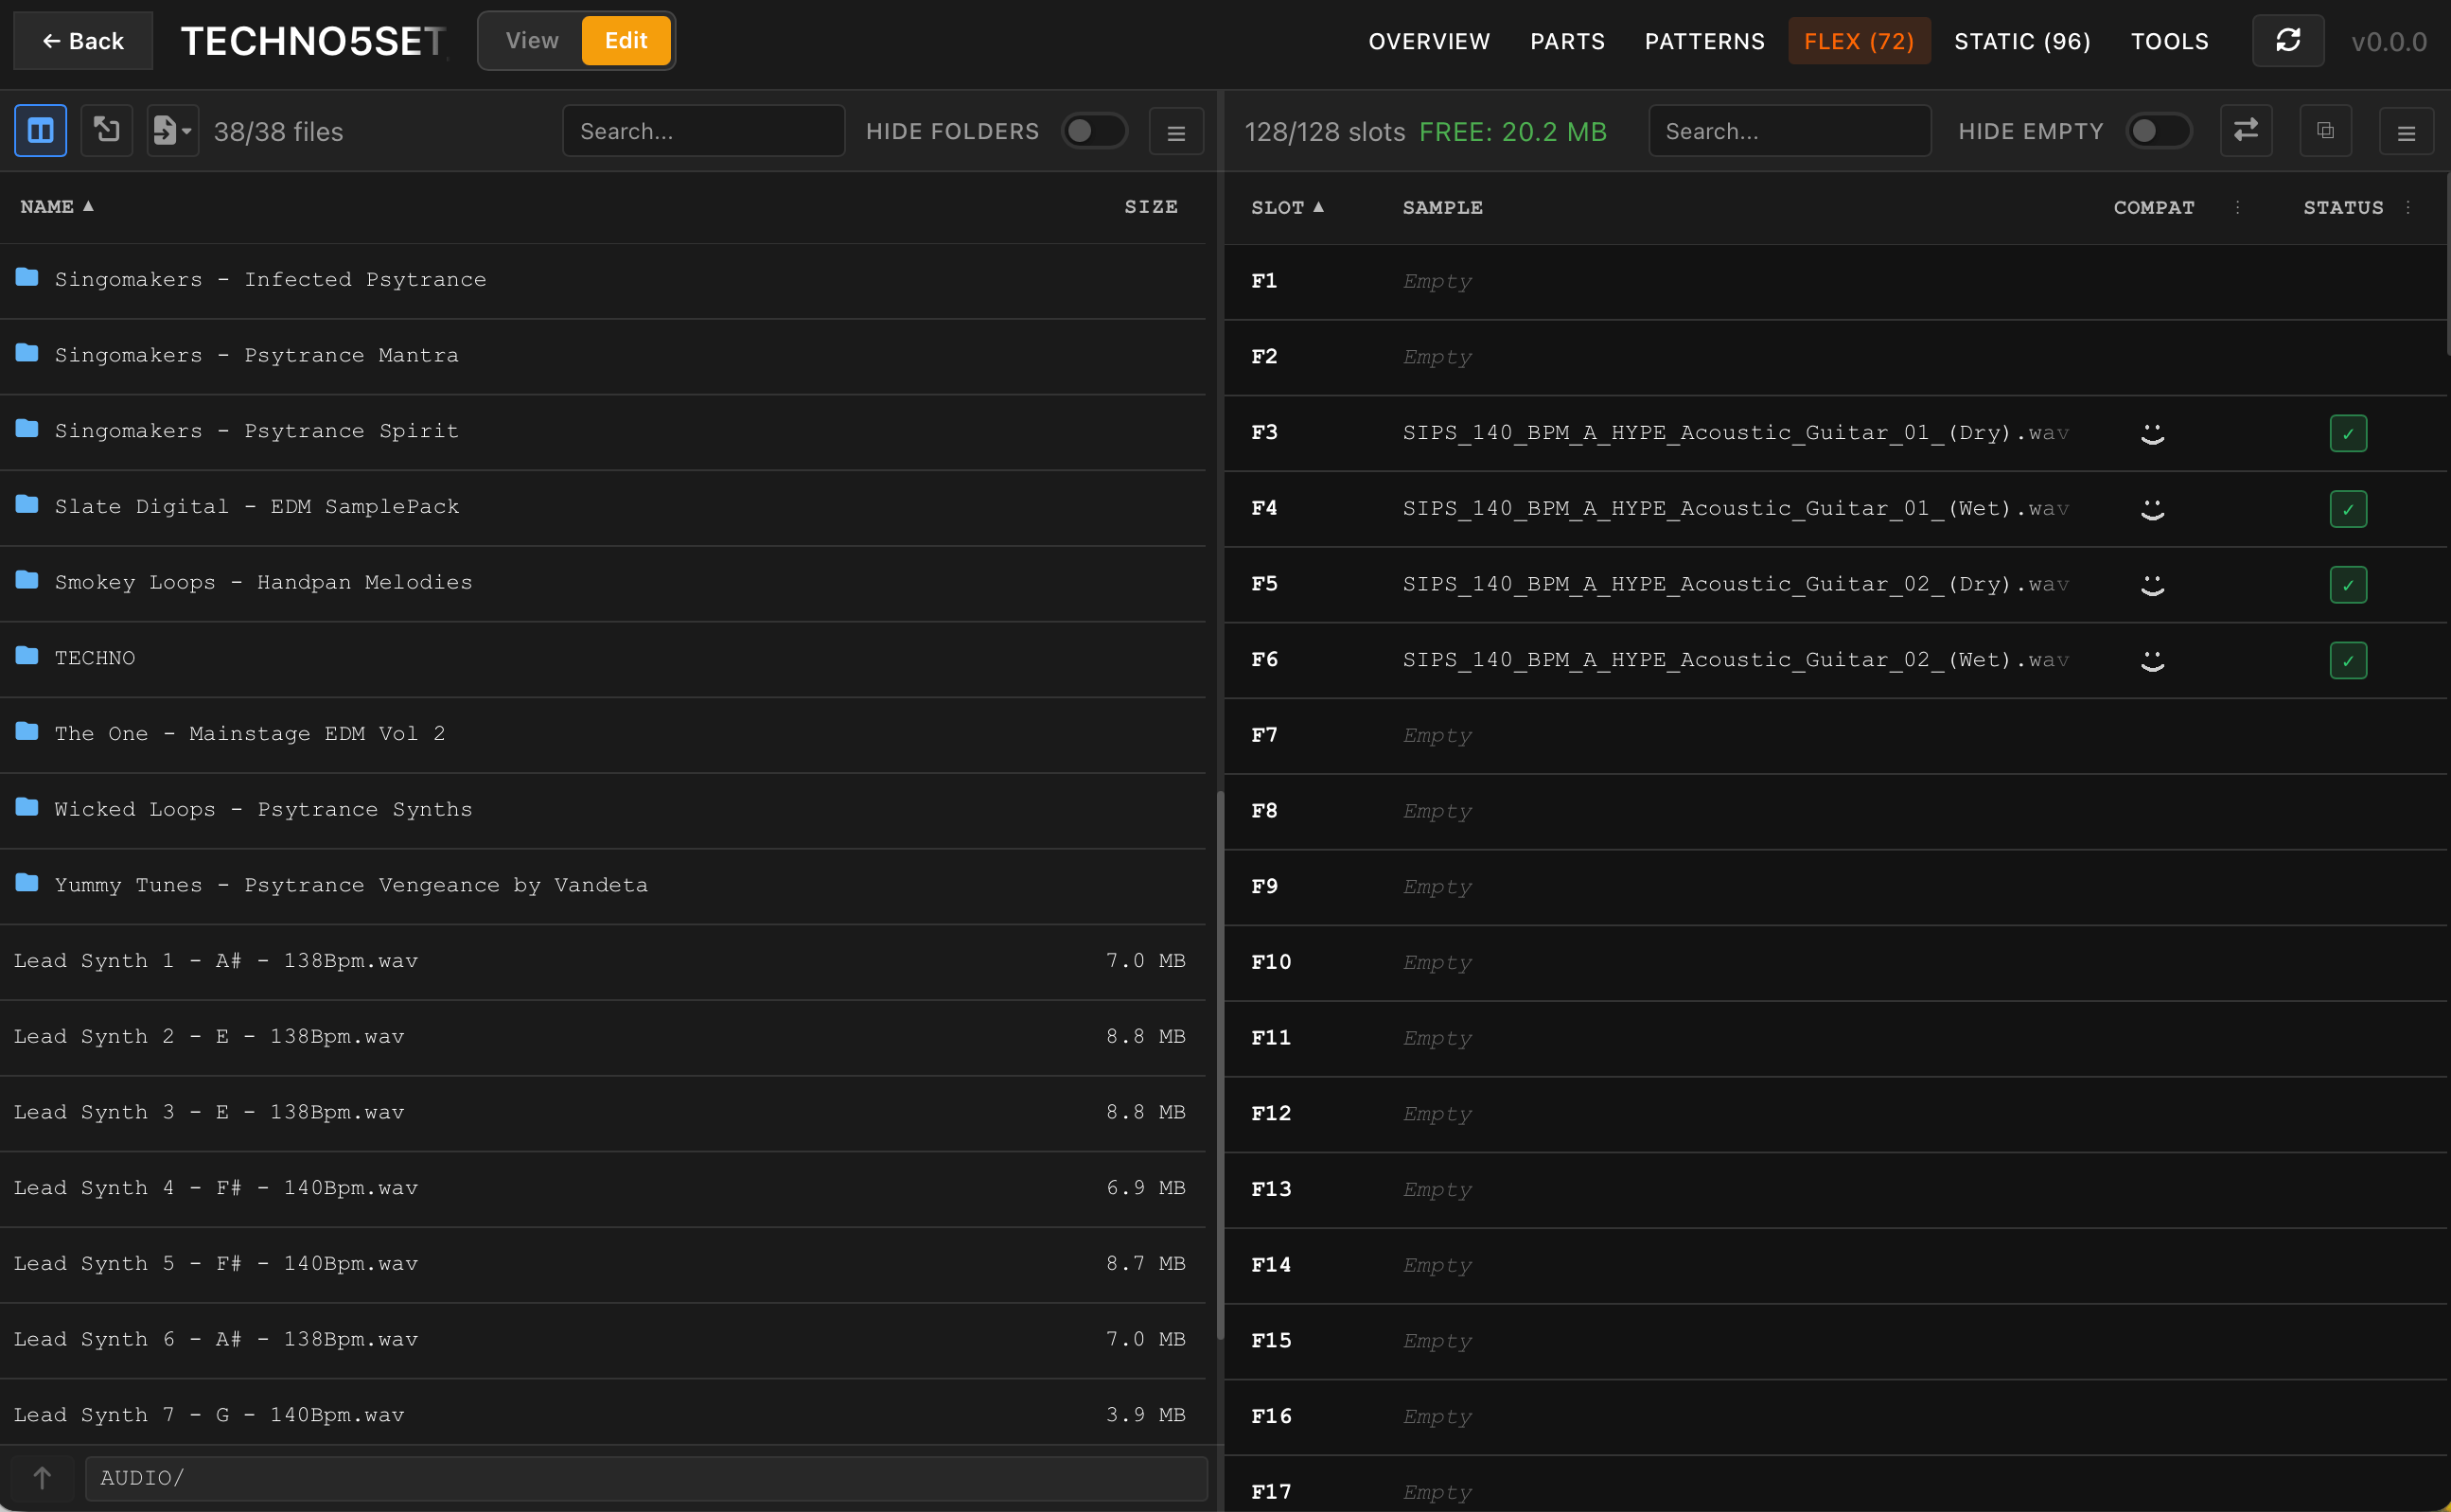Click folder icon of Singomakers - Psytrance Spirit
Viewport: 2451px width, 1512px height.
point(27,429)
